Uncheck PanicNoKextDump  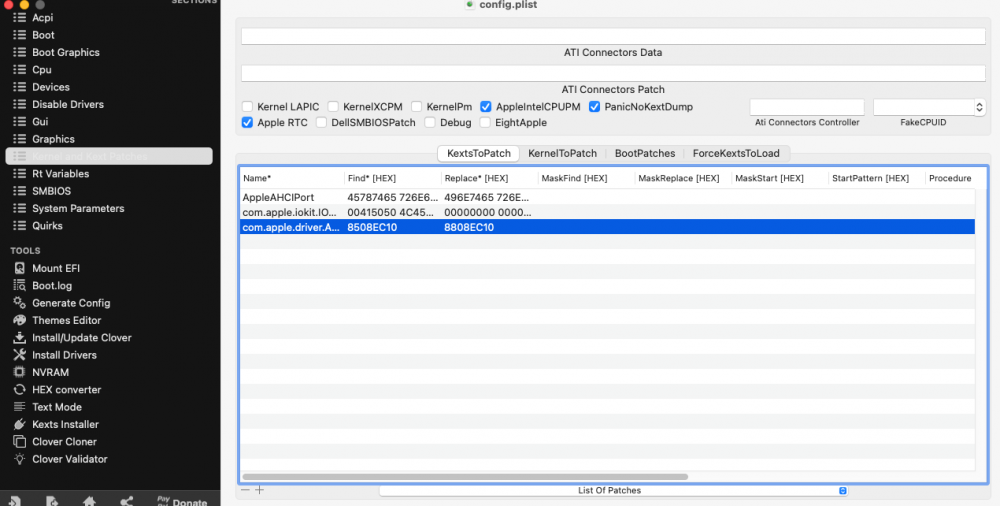pyautogui.click(x=594, y=107)
